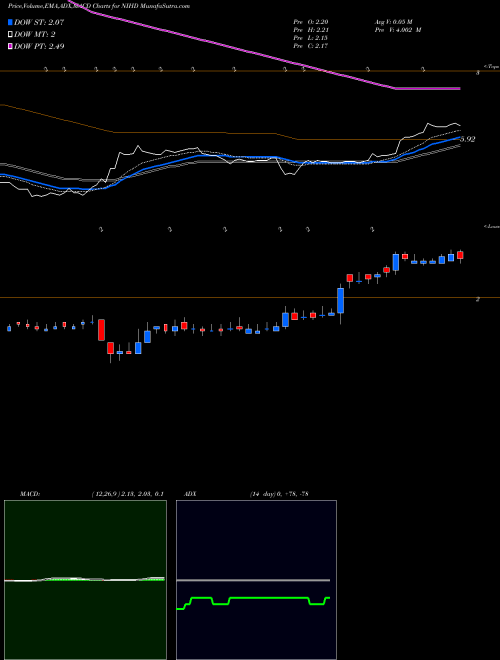Screen dimensions: 500x660
Task: Click the 'Pre L: 2.13' low value
Action: [x=311, y=38]
